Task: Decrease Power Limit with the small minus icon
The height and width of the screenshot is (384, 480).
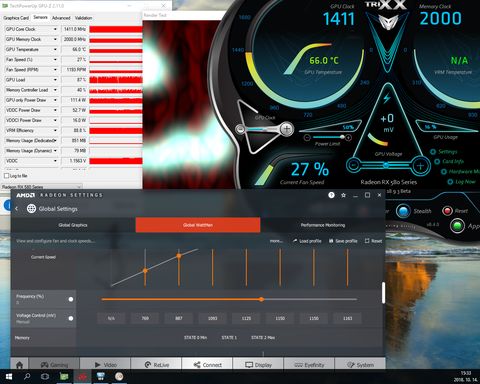Action: pyautogui.click(x=307, y=138)
